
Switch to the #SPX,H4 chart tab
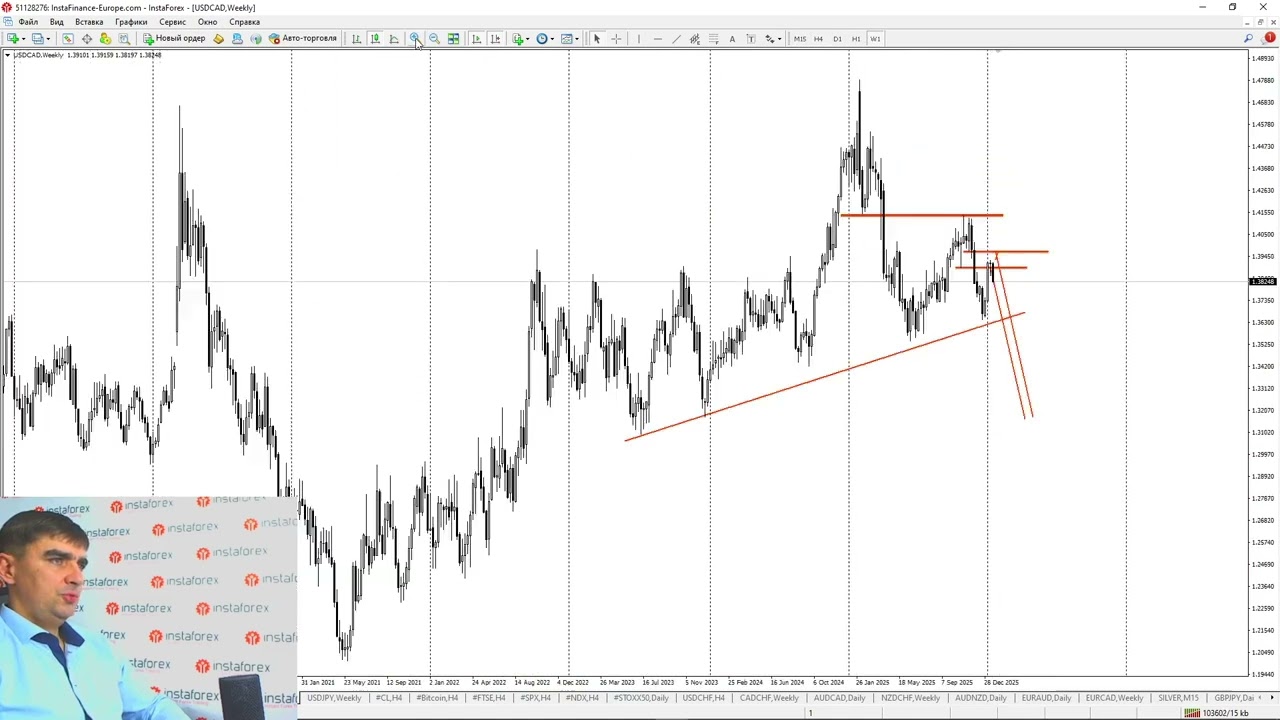(x=536, y=698)
